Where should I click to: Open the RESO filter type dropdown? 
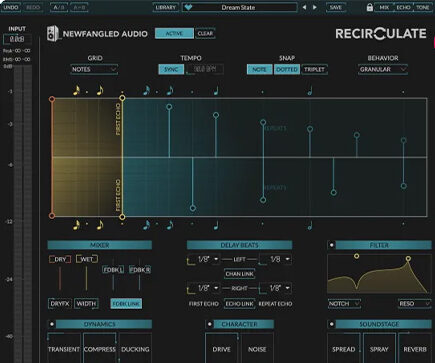pyautogui.click(x=414, y=304)
